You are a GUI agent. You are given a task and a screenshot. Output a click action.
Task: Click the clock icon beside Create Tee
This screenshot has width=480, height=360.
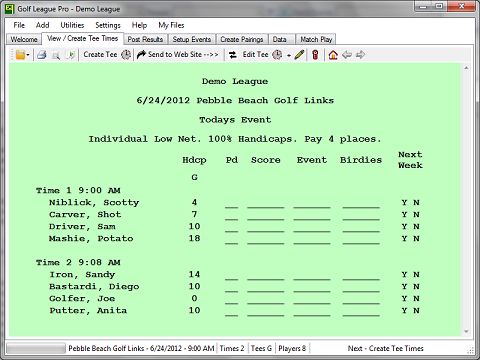(126, 55)
